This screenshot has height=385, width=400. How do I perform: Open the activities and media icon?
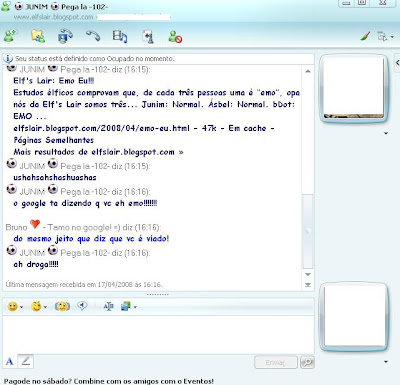(x=120, y=36)
